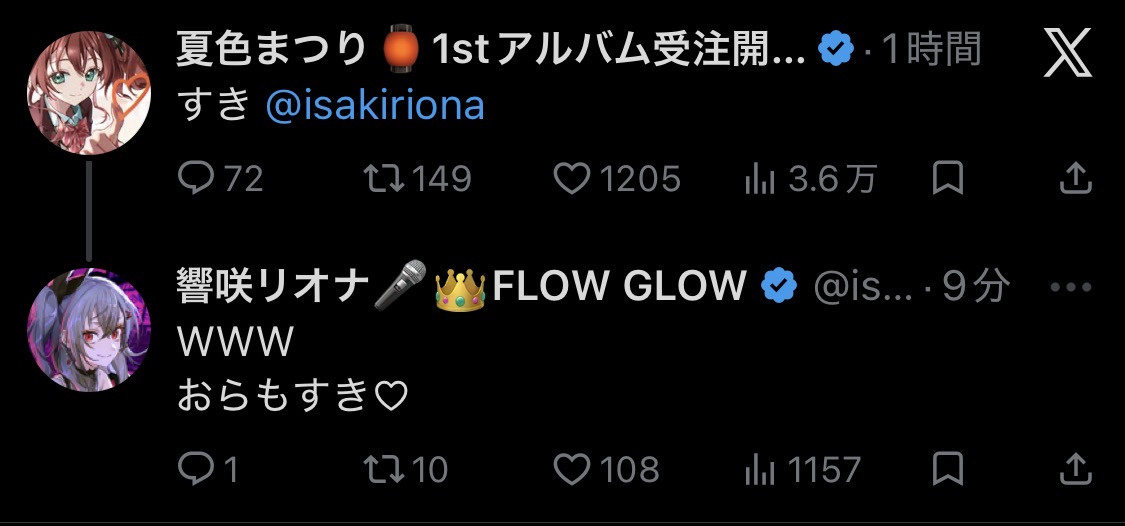Like the reply with 108 likes
Image resolution: width=1125 pixels, height=526 pixels.
tap(571, 468)
